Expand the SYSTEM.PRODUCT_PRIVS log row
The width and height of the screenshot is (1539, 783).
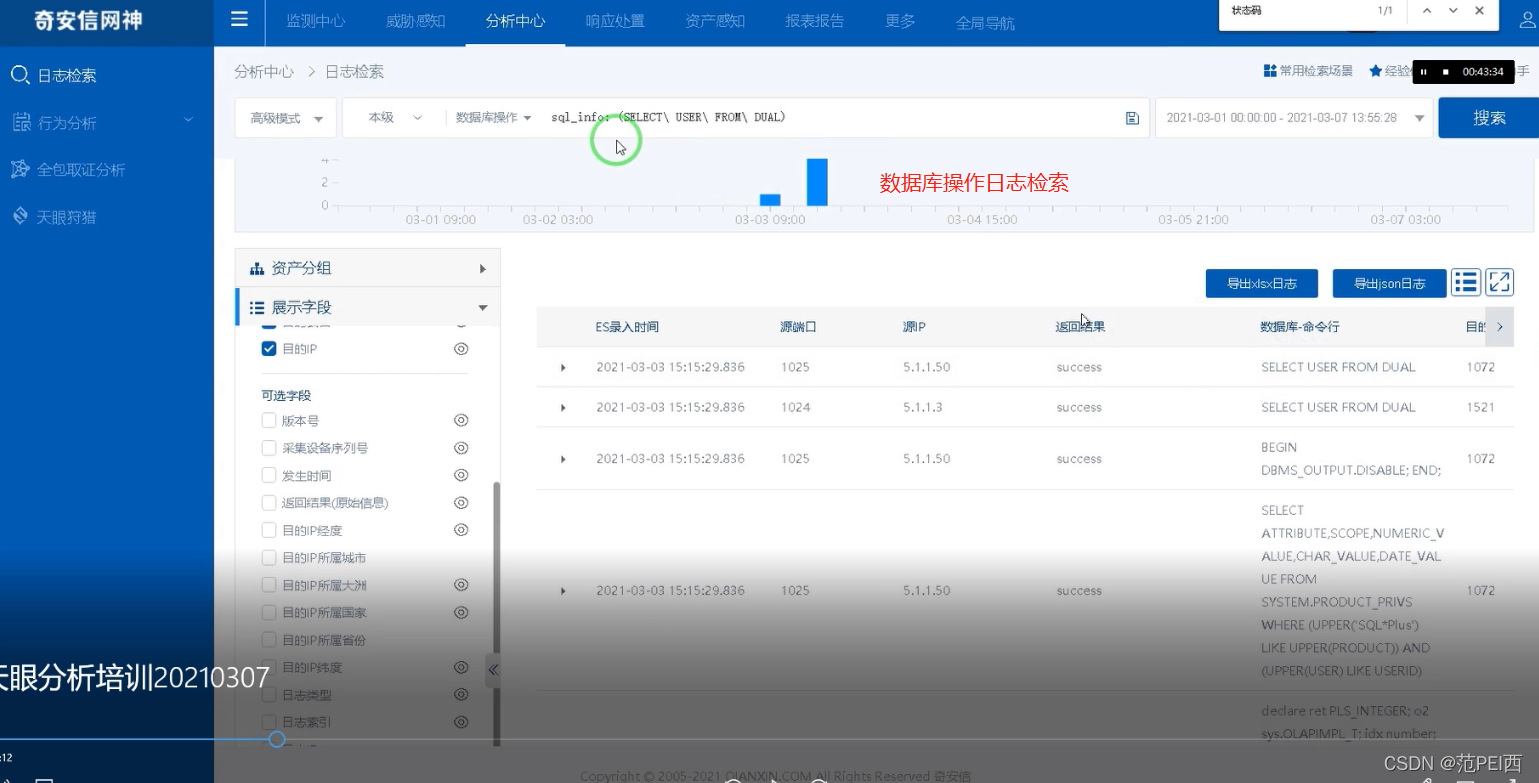563,591
